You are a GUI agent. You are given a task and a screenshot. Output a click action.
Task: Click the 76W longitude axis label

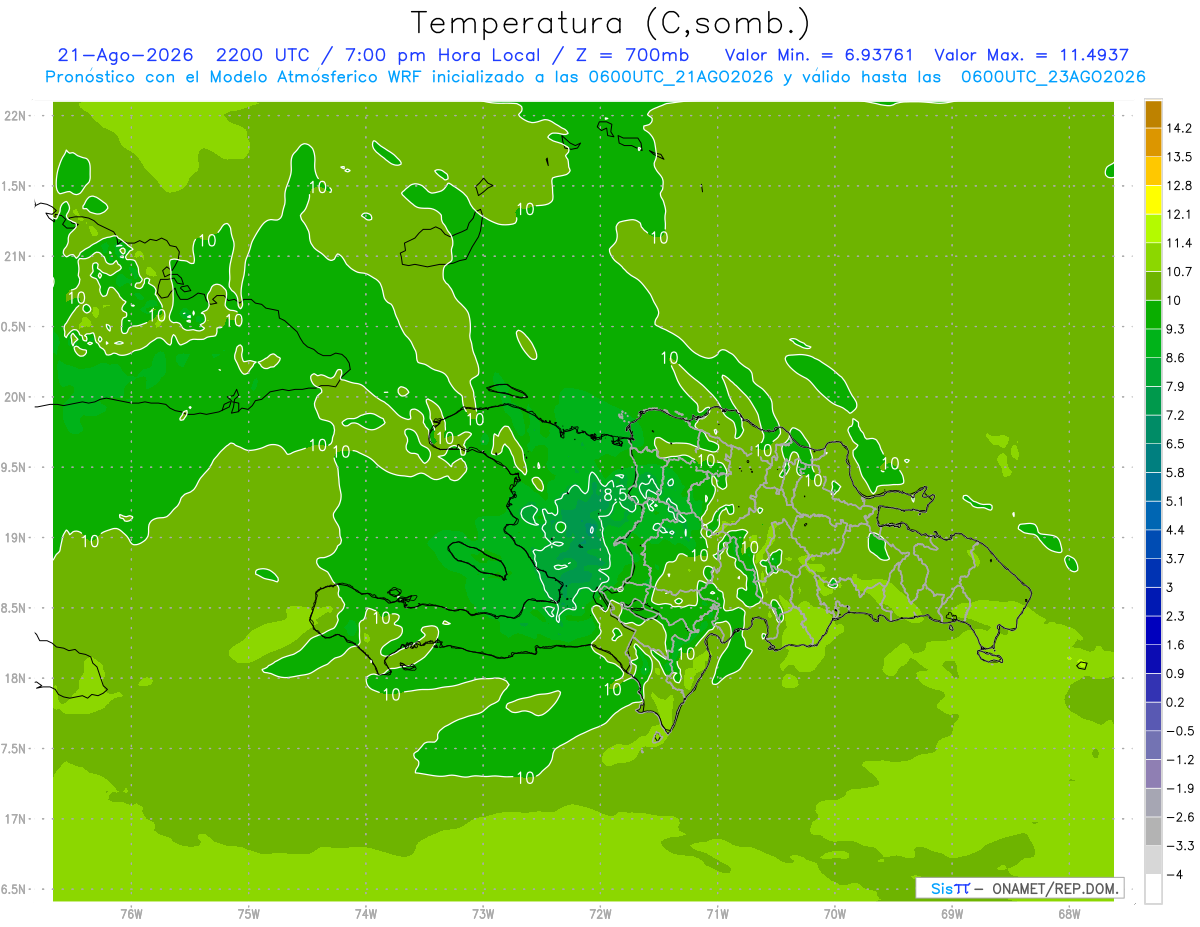click(131, 913)
